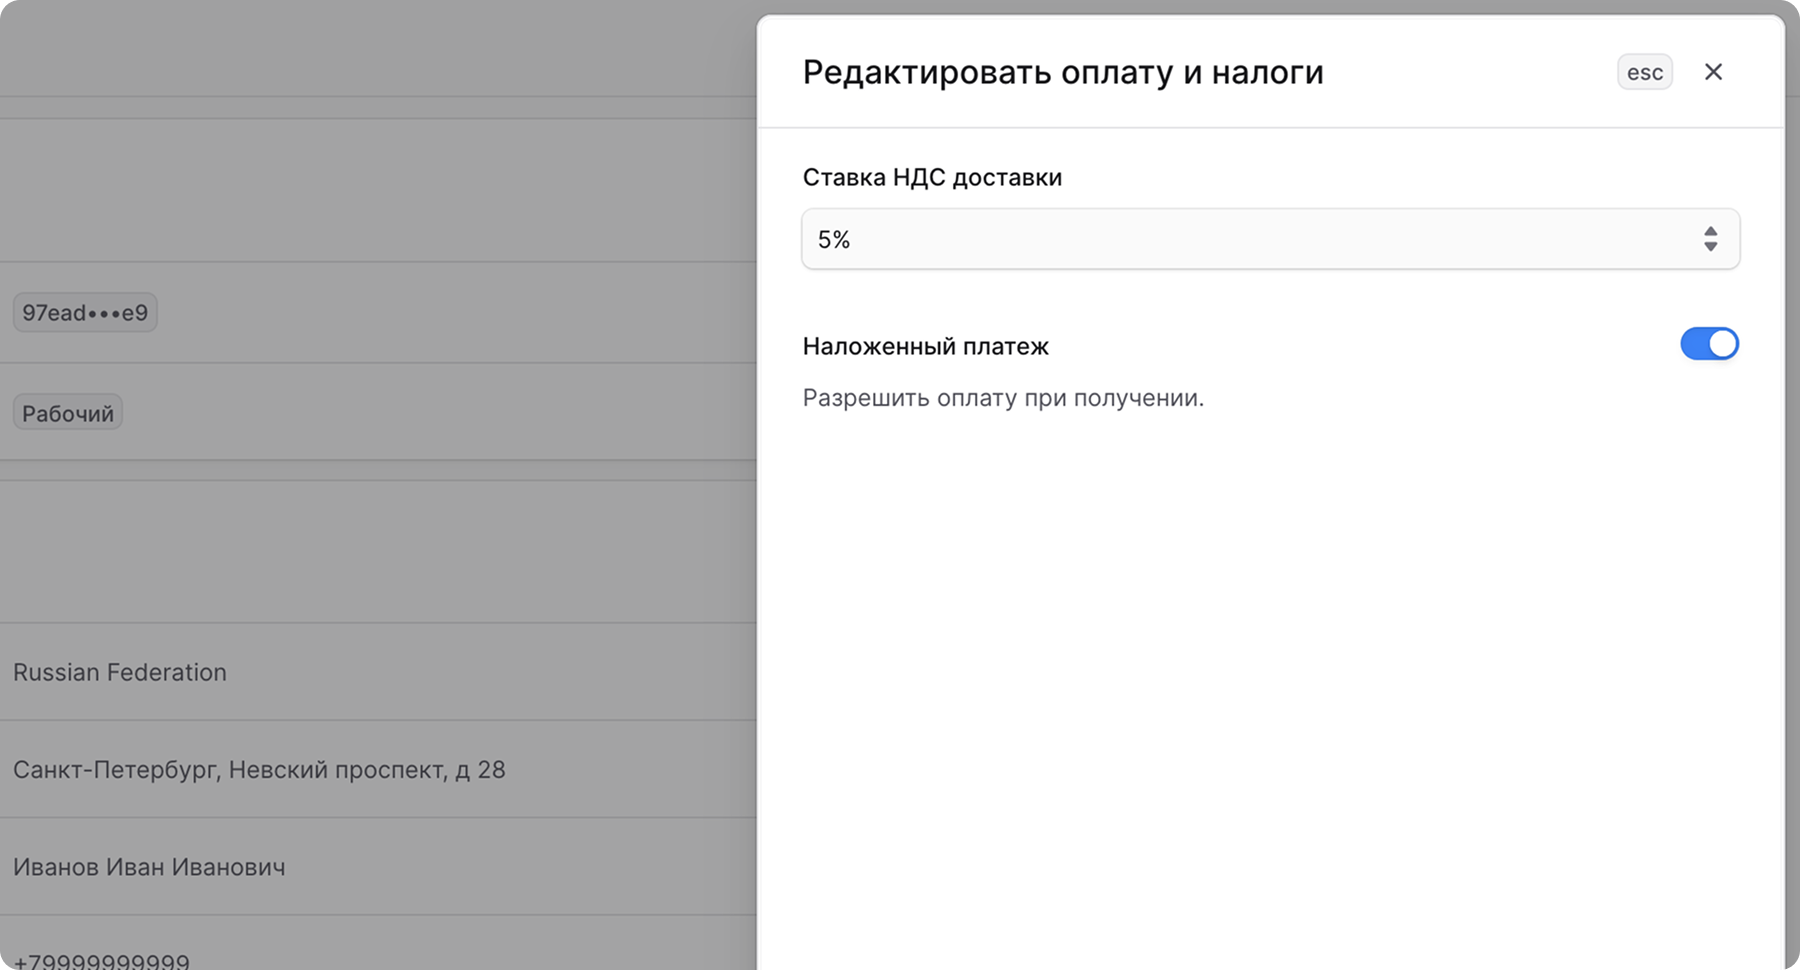Open the "Ставка НДС доставки" dropdown
1800x970 pixels.
tap(1270, 238)
